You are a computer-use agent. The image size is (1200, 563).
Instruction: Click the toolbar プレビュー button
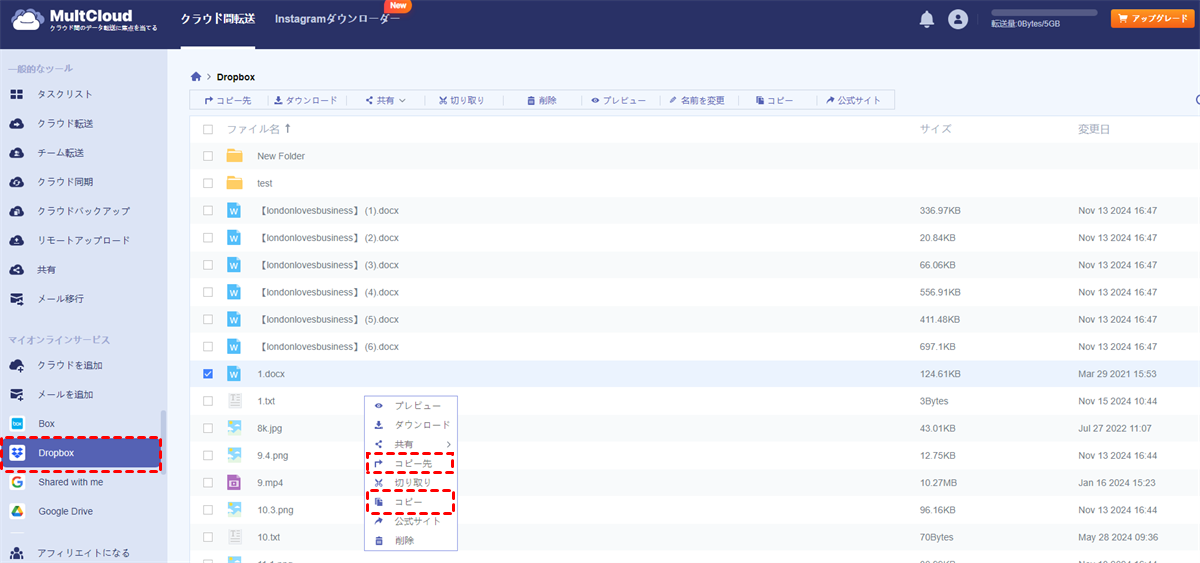click(618, 100)
